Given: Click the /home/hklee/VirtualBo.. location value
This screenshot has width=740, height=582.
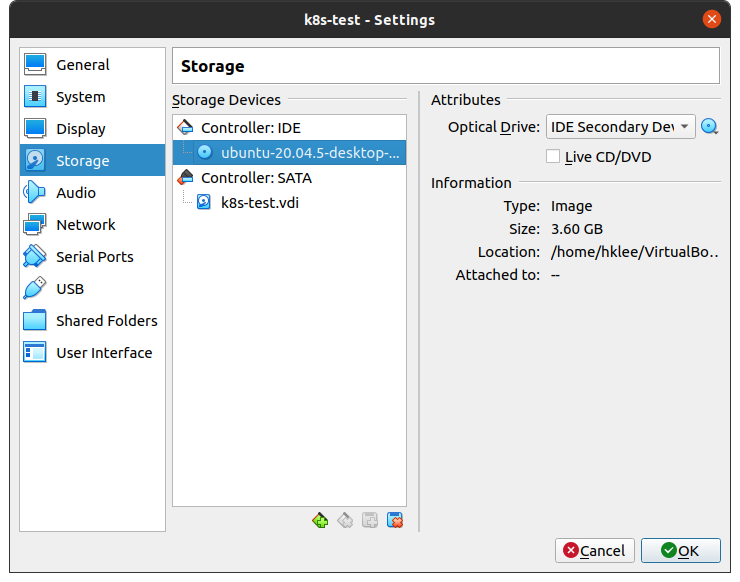Looking at the screenshot, I should (x=634, y=252).
